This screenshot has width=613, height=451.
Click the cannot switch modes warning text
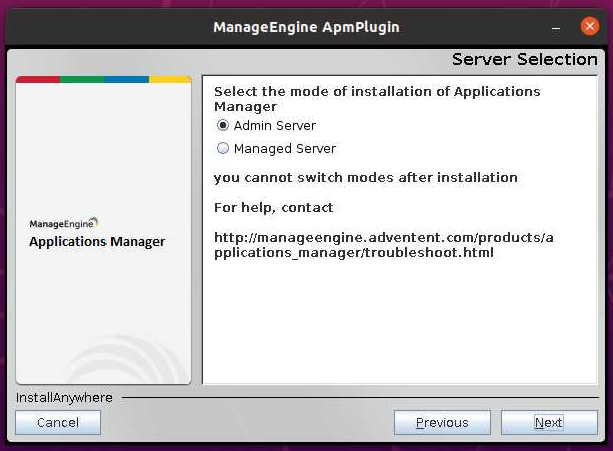[x=366, y=178]
